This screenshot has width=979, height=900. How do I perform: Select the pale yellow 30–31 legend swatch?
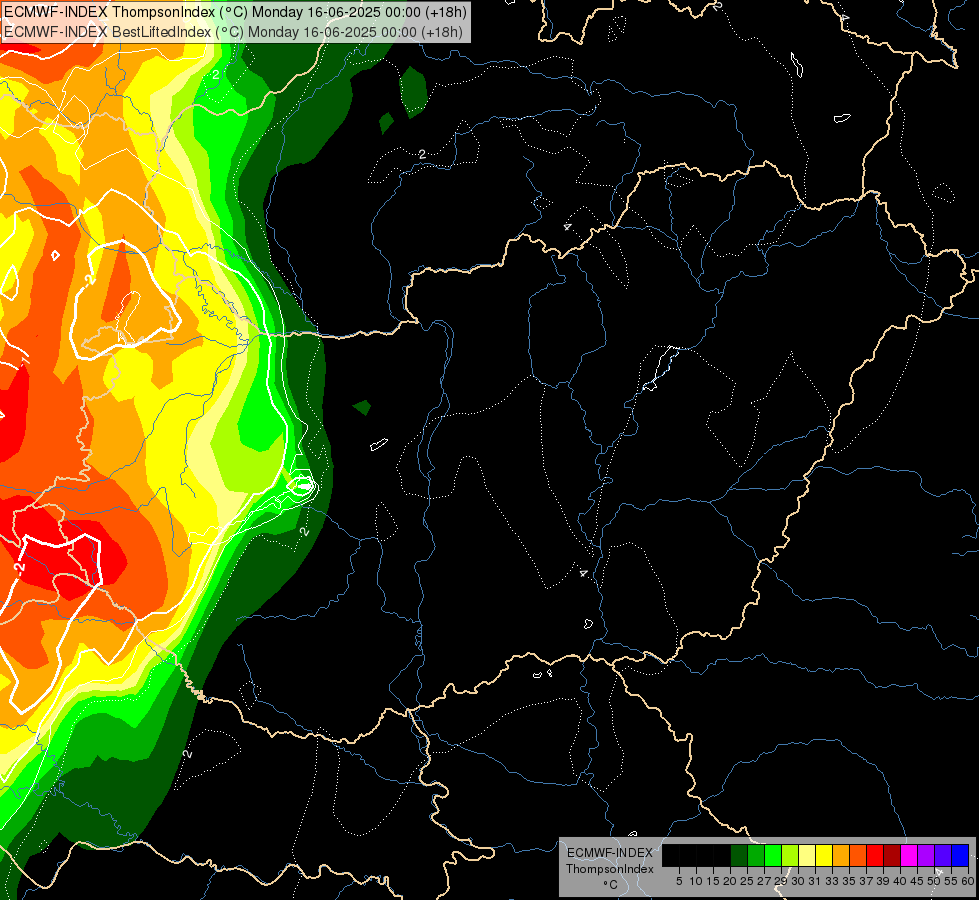[807, 855]
